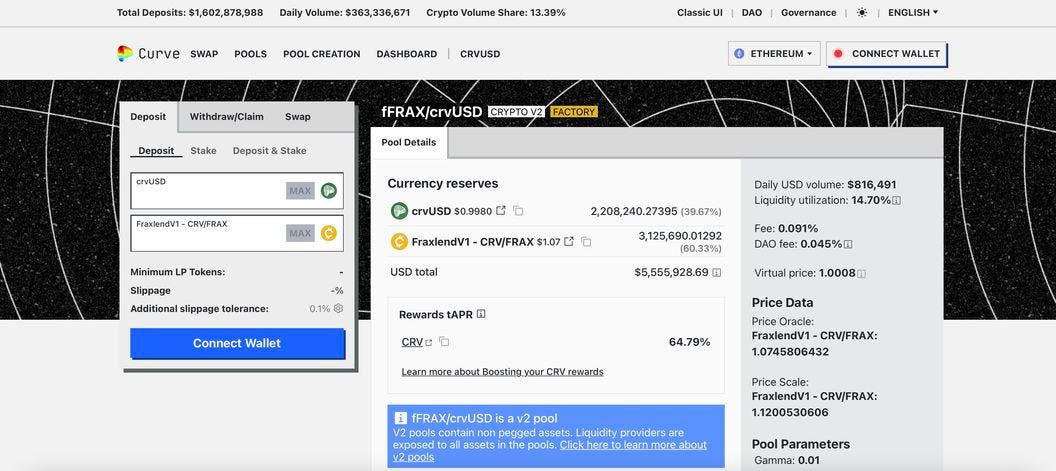Click the red dot in CONNECT WALLET
The width and height of the screenshot is (1056, 471).
click(838, 54)
